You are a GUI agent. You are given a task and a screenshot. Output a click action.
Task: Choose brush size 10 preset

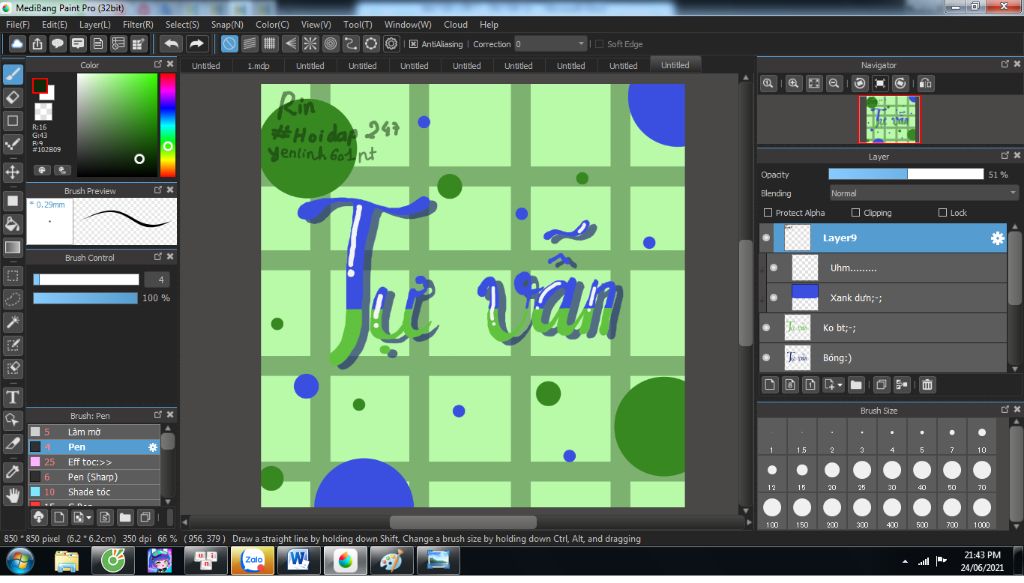[x=982, y=439]
